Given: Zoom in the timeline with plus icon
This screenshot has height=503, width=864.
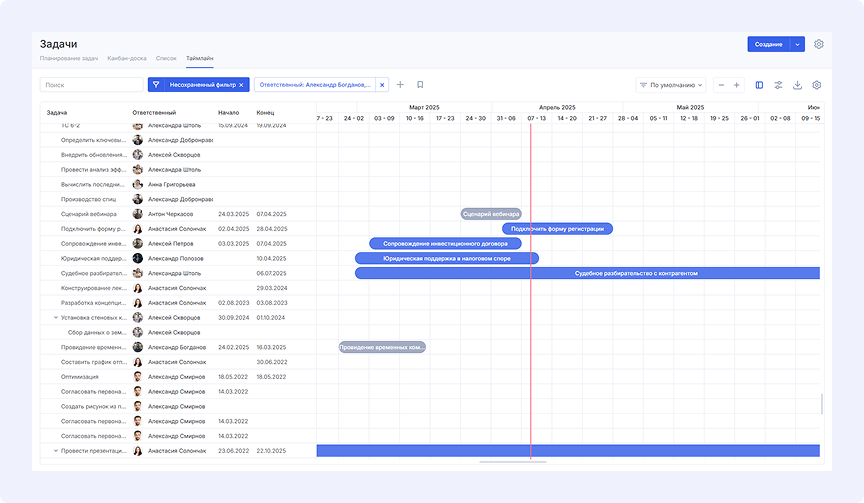Looking at the screenshot, I should pos(737,85).
